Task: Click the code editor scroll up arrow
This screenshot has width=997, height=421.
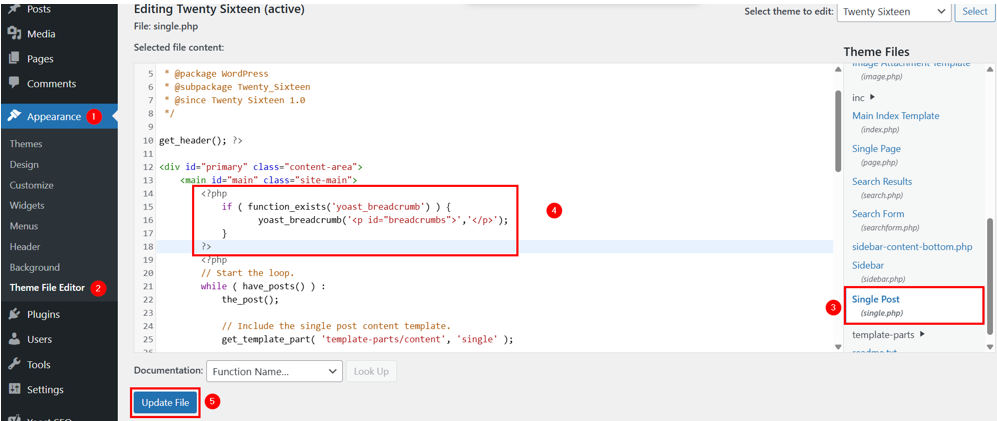Action: [x=838, y=69]
